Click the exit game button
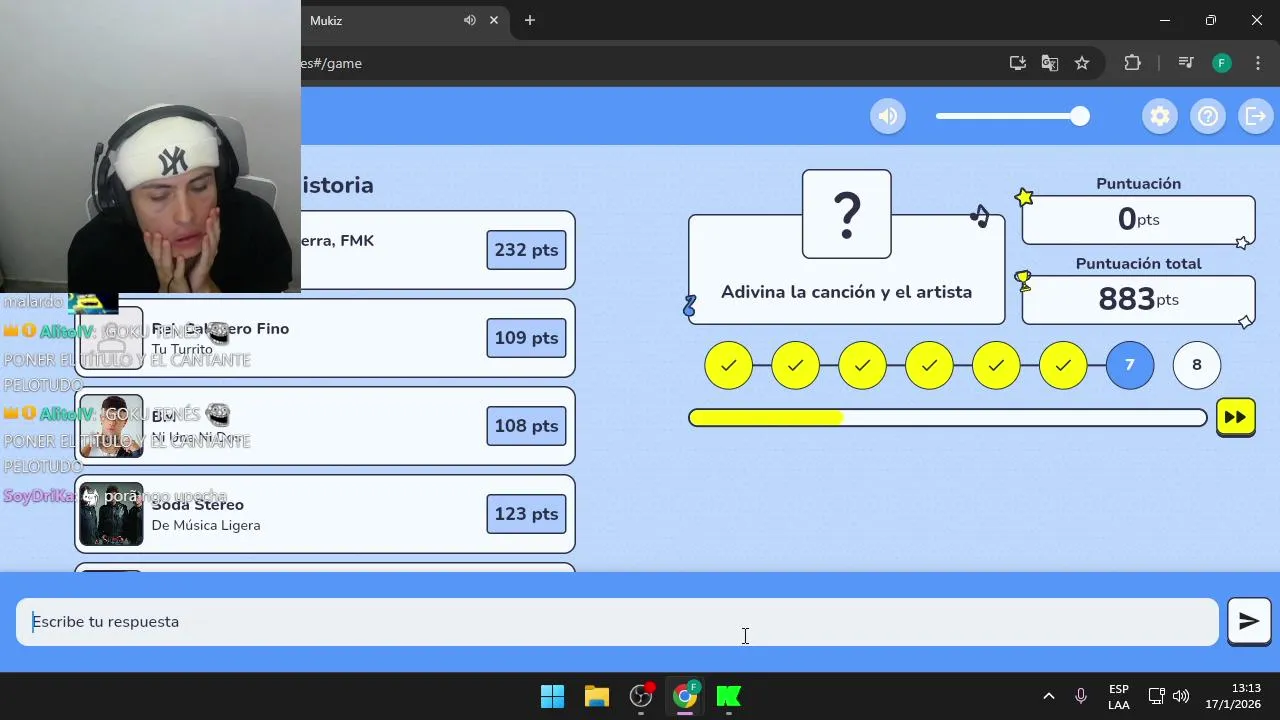Viewport: 1280px width, 720px height. pos(1256,116)
